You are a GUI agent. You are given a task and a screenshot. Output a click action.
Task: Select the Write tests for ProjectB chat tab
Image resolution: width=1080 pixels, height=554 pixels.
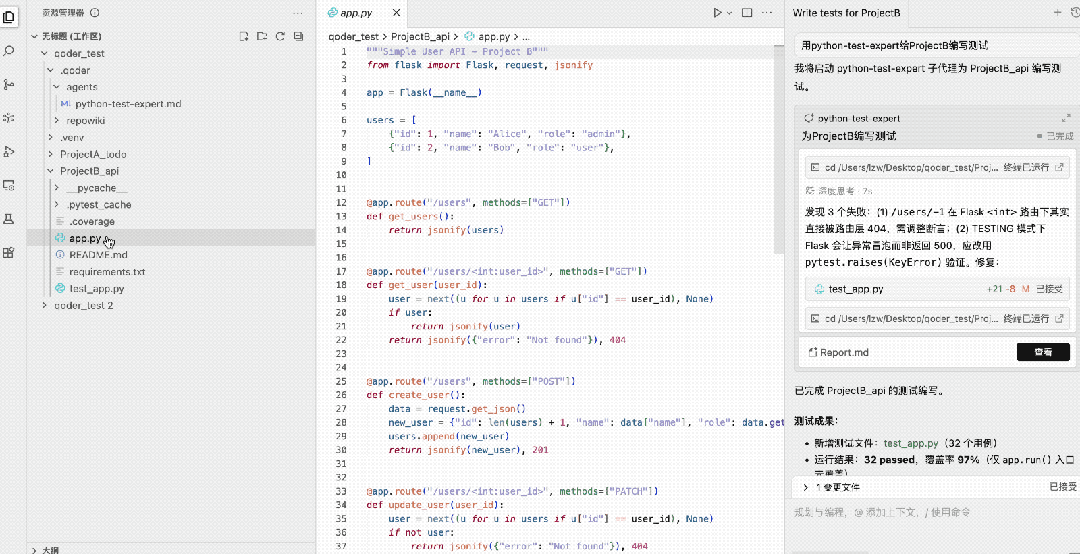pos(847,12)
